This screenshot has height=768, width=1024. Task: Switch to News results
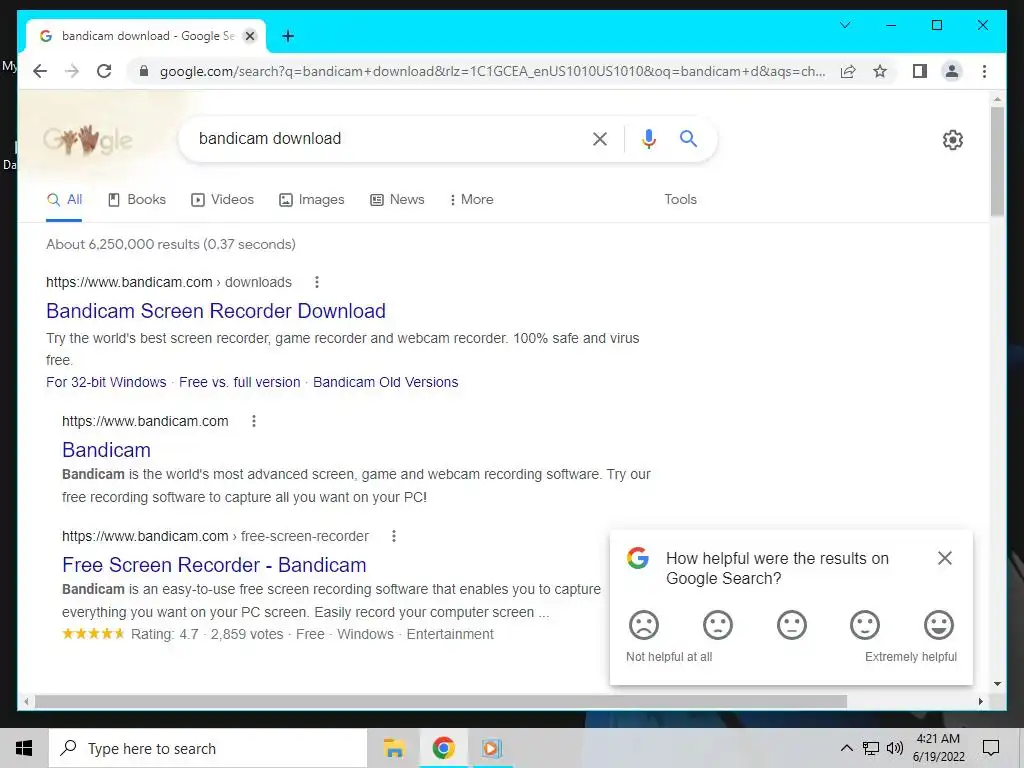(397, 200)
